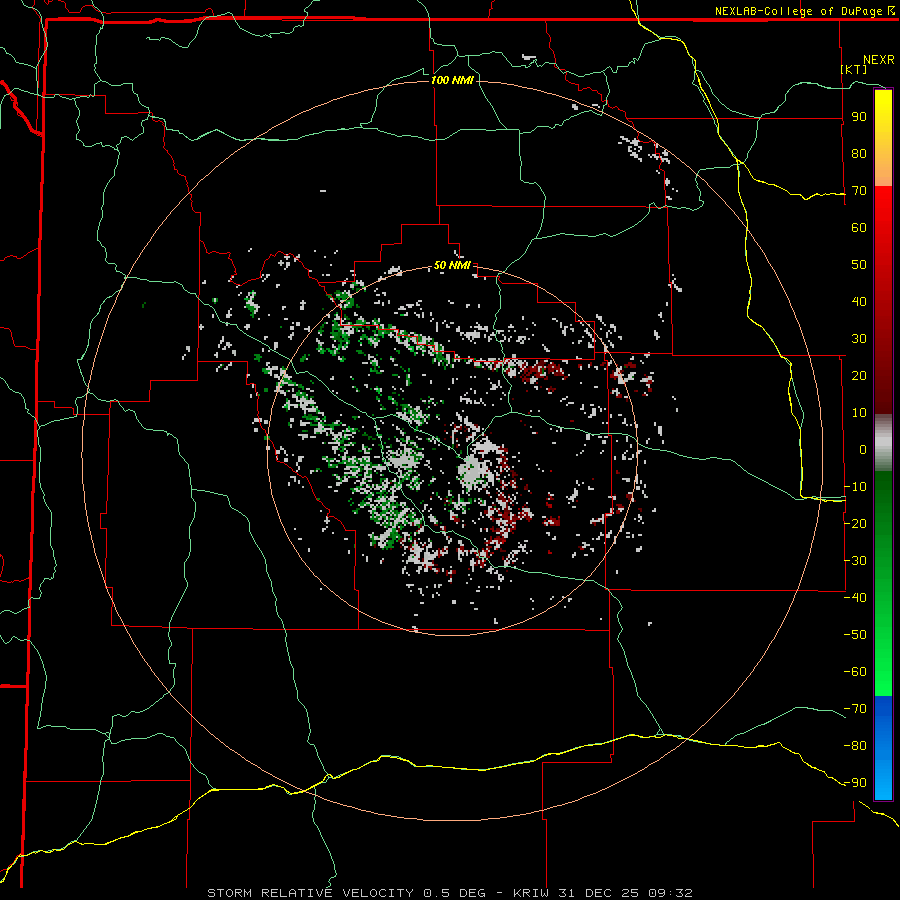Click the 80 value on velocity scale

pyautogui.click(x=859, y=153)
